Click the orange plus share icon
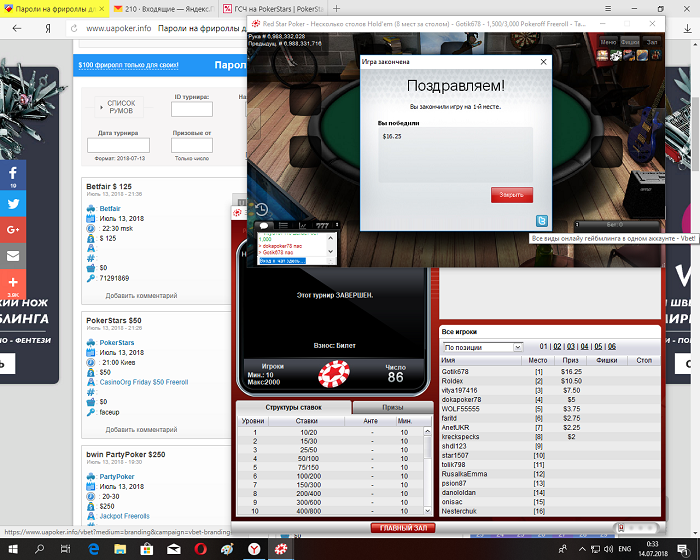 click(x=13, y=284)
